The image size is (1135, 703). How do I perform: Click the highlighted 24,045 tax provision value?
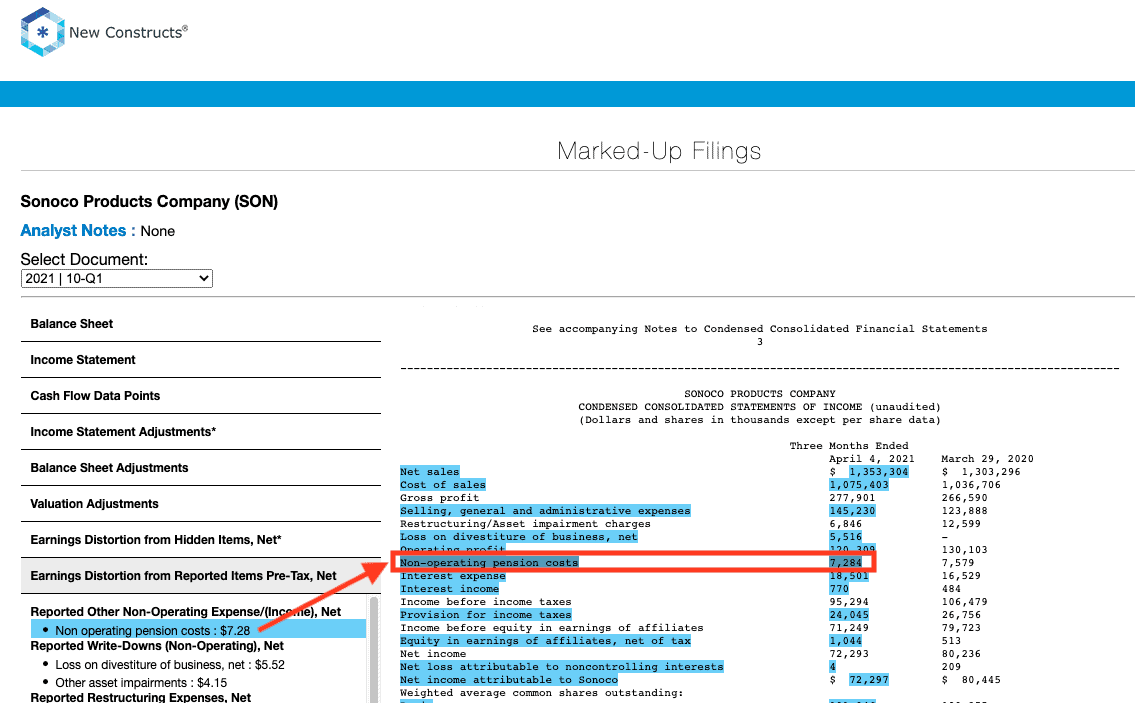848,615
